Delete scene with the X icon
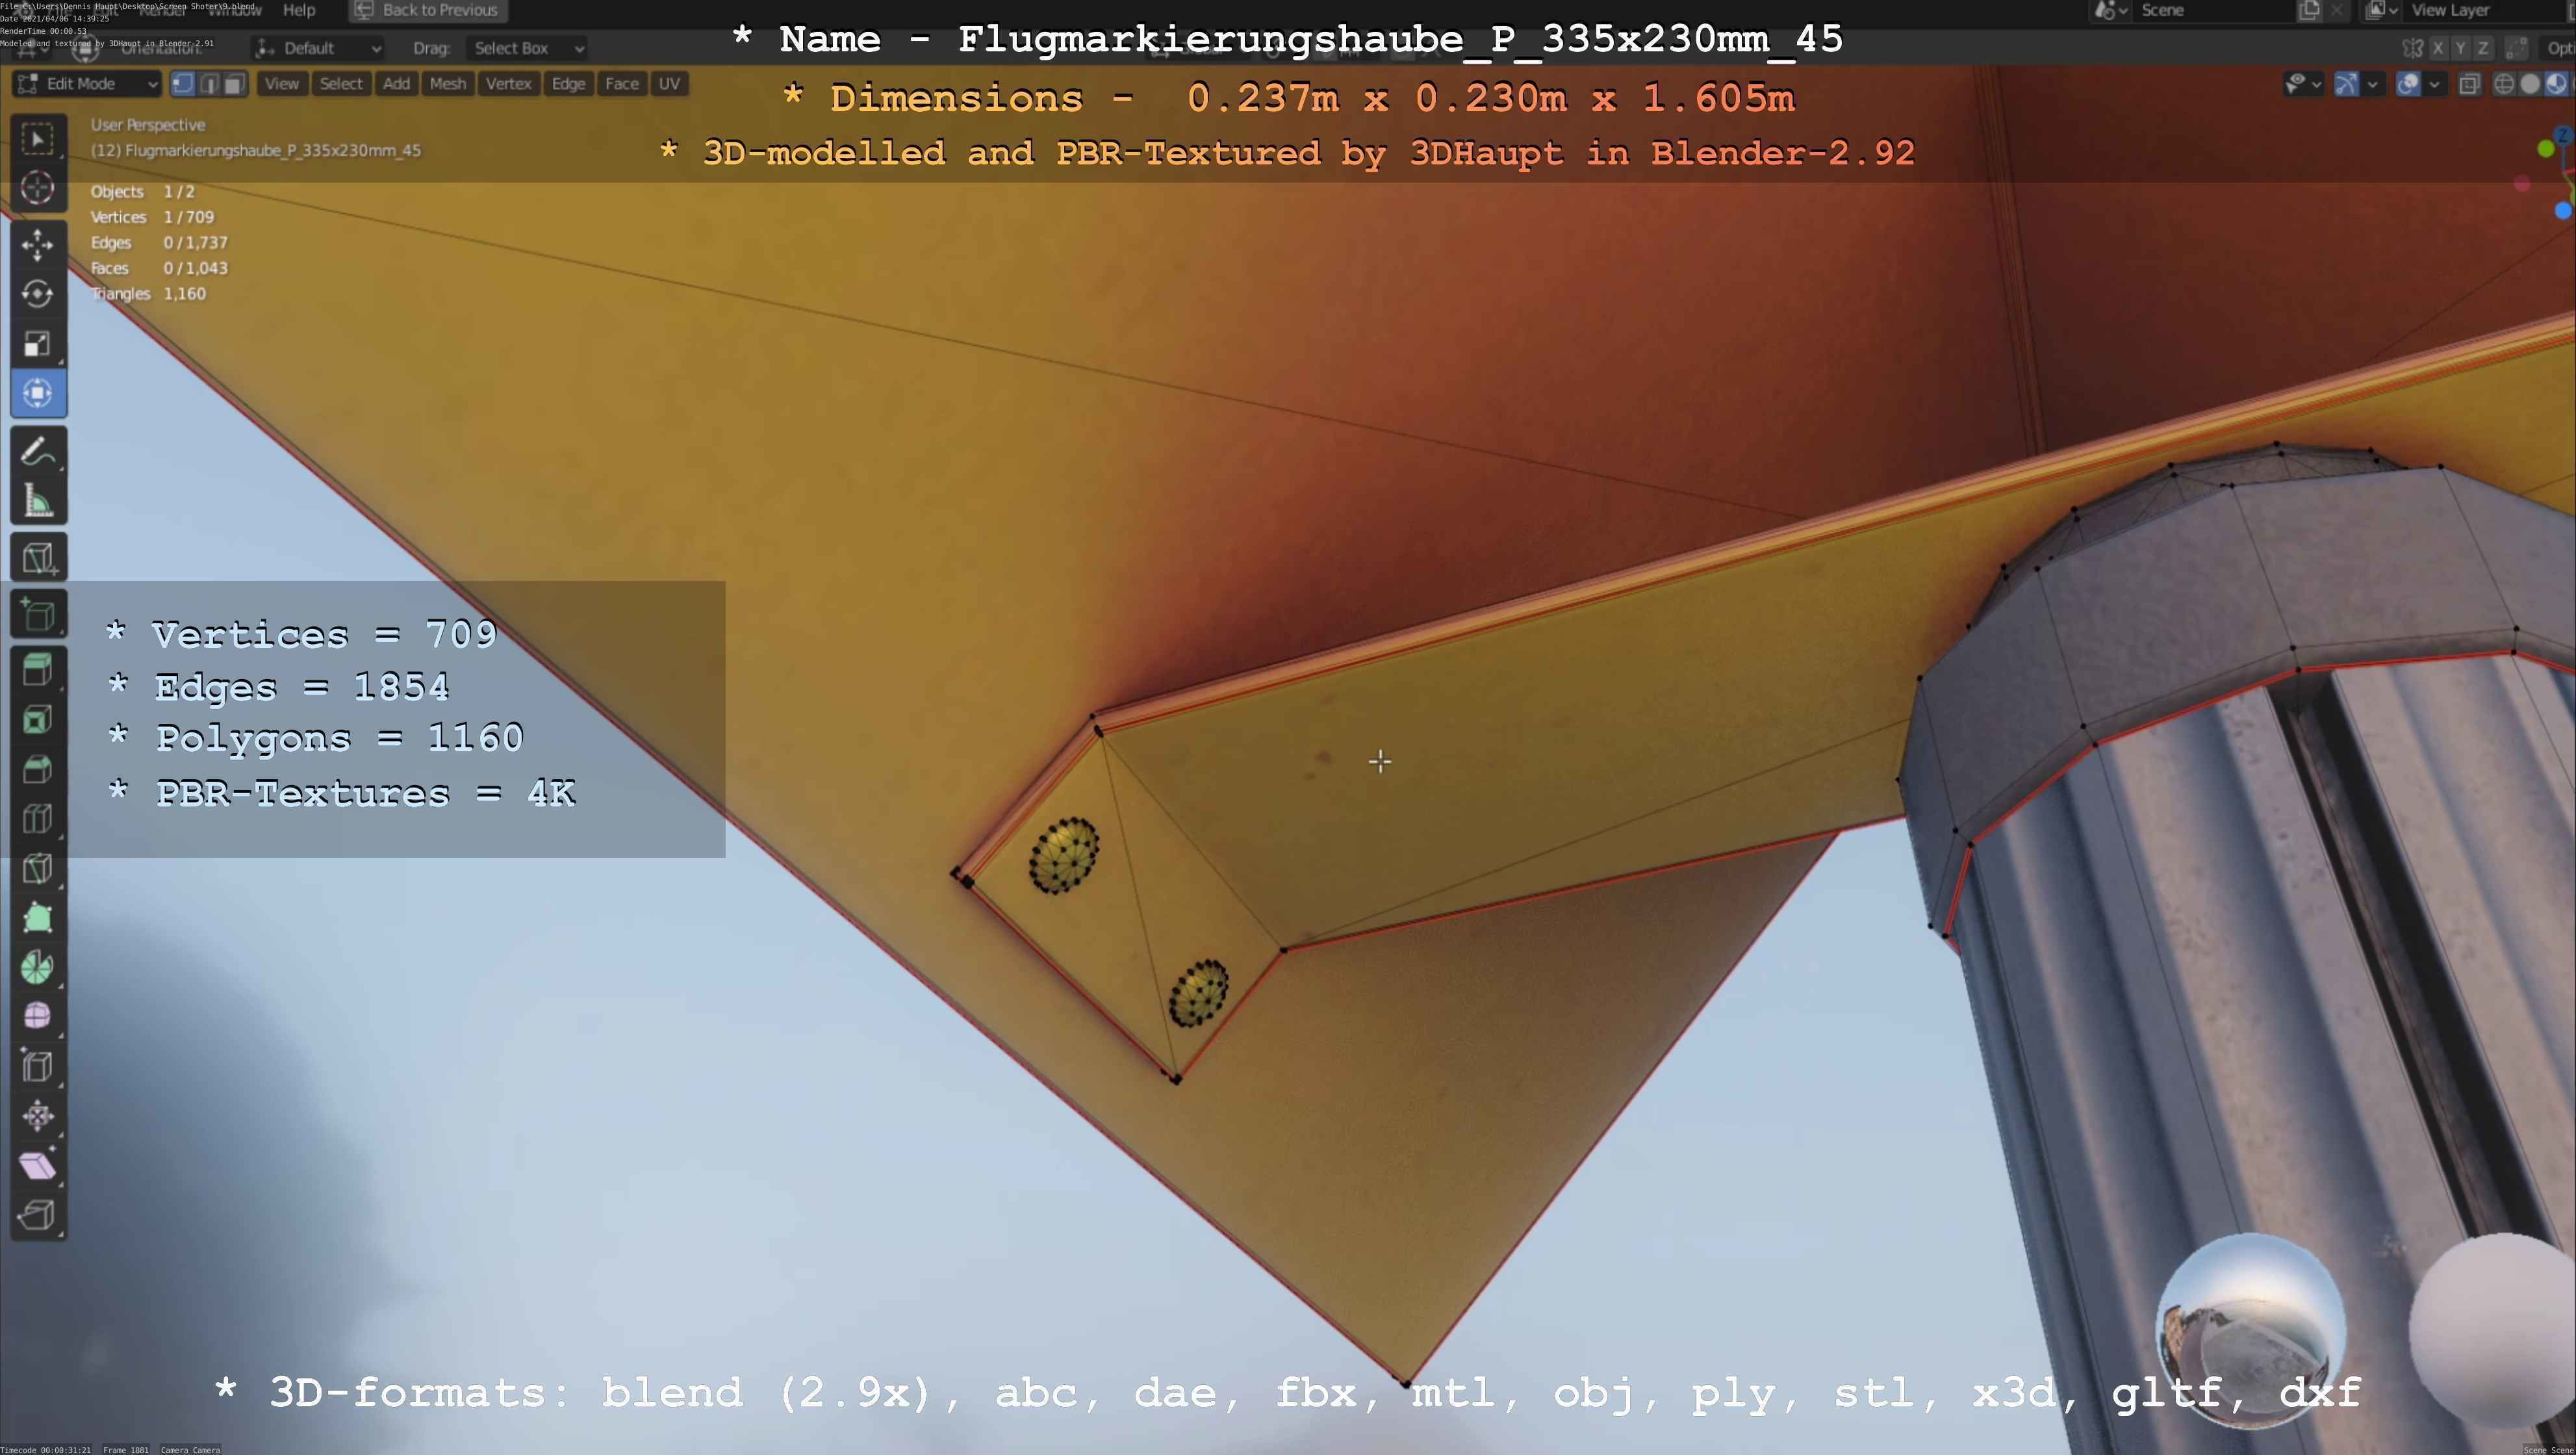The width and height of the screenshot is (2576, 1455). pyautogui.click(x=2337, y=10)
